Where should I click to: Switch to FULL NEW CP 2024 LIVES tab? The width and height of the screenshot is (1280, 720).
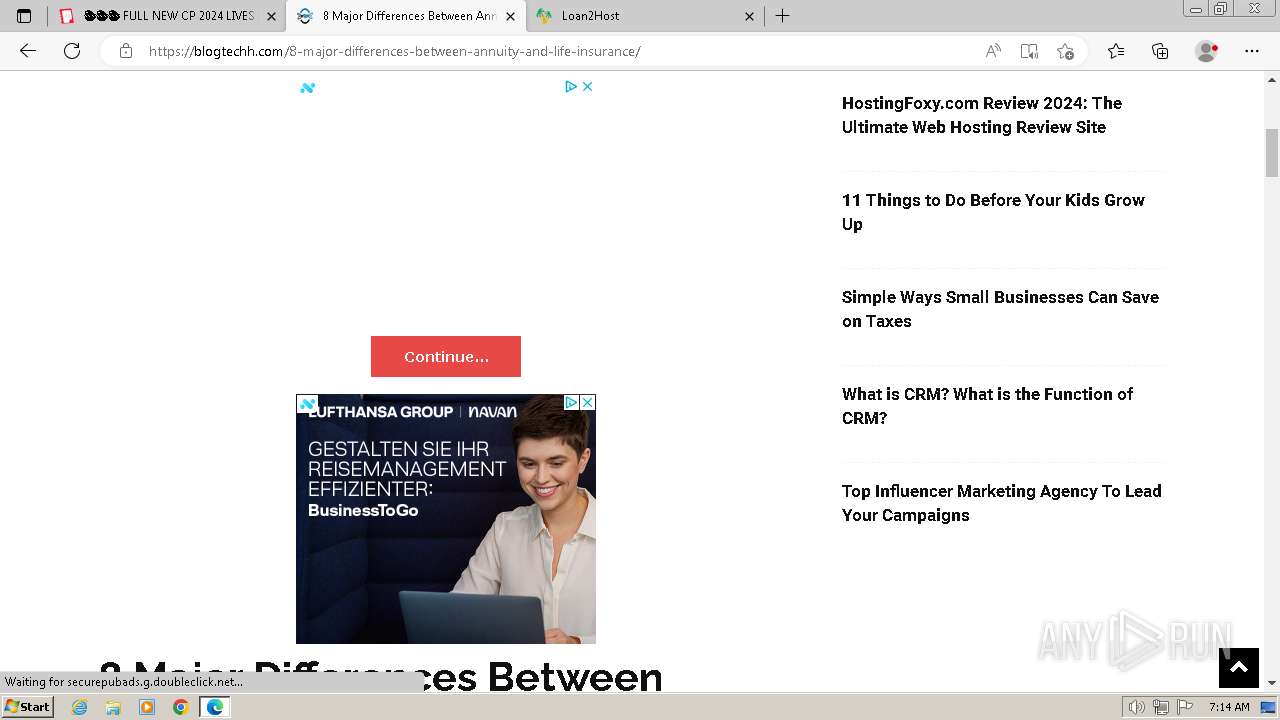click(x=167, y=16)
